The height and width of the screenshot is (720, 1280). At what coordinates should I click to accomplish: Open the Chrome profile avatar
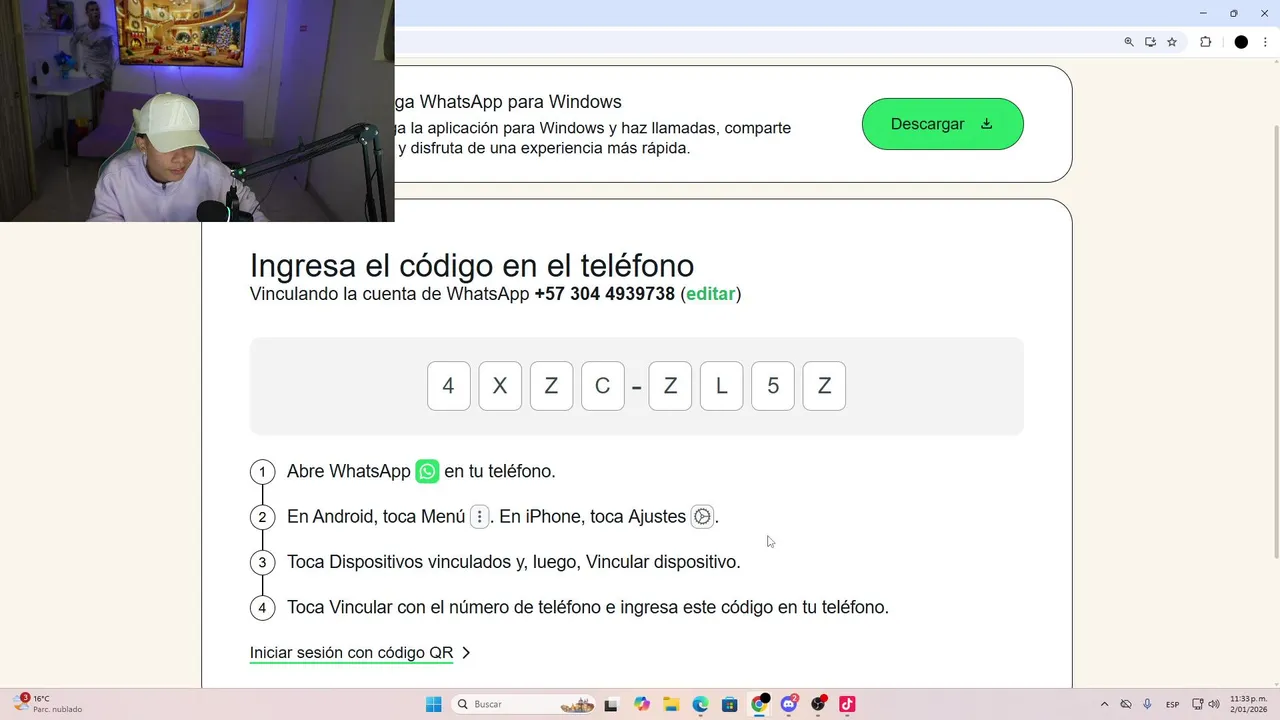[x=1241, y=42]
